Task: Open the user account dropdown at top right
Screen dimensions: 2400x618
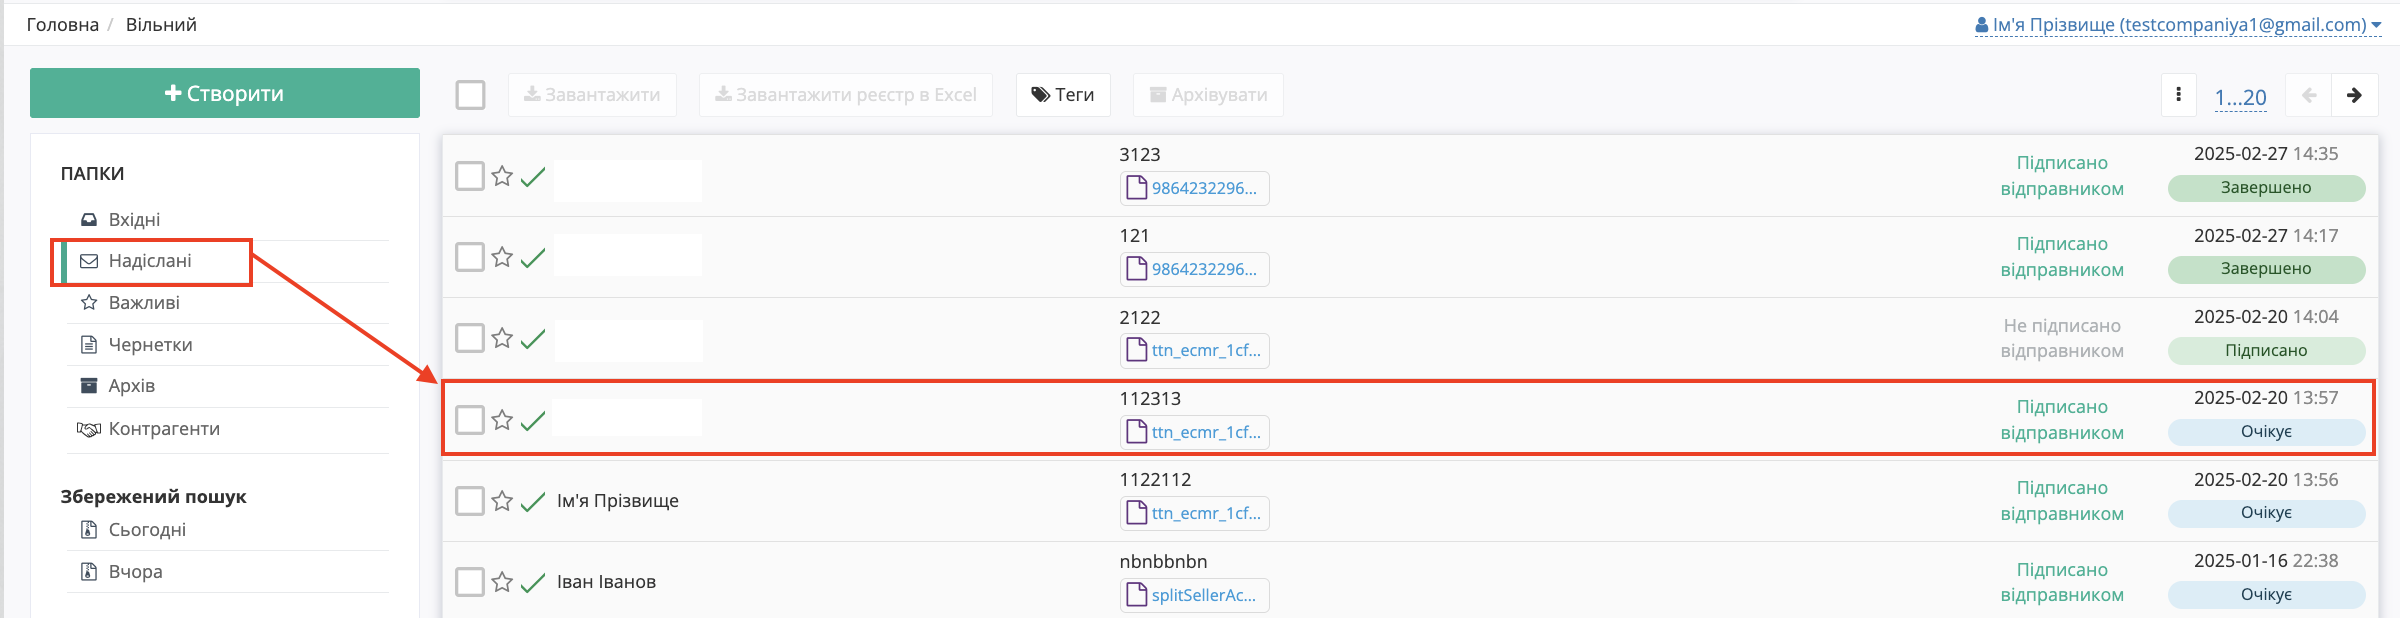Action: click(2178, 25)
